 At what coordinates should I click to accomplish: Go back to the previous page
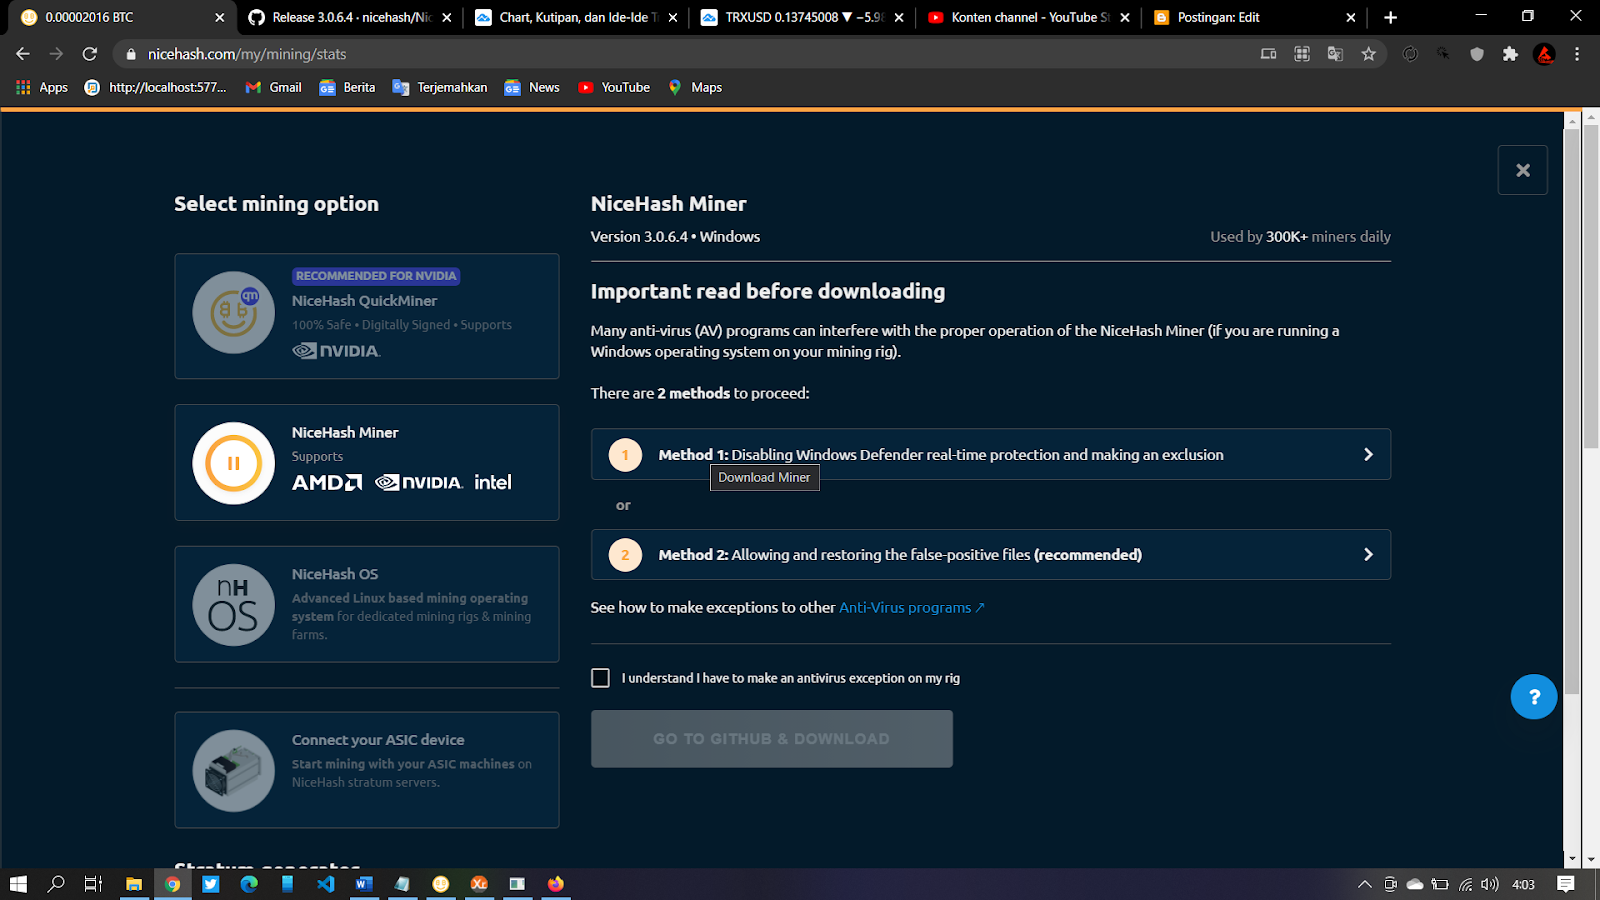point(23,54)
